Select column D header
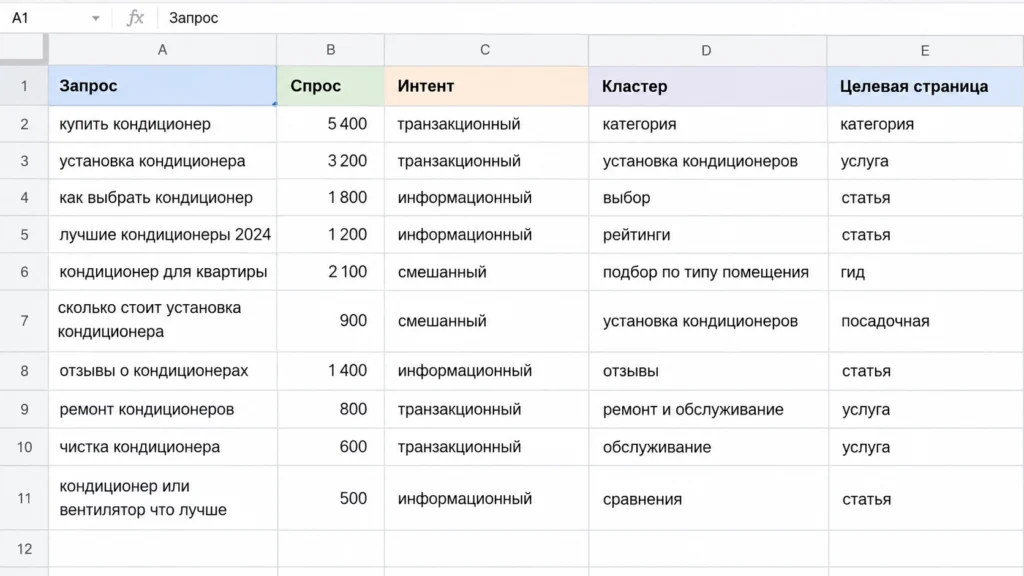This screenshot has height=576, width=1024. click(x=707, y=50)
